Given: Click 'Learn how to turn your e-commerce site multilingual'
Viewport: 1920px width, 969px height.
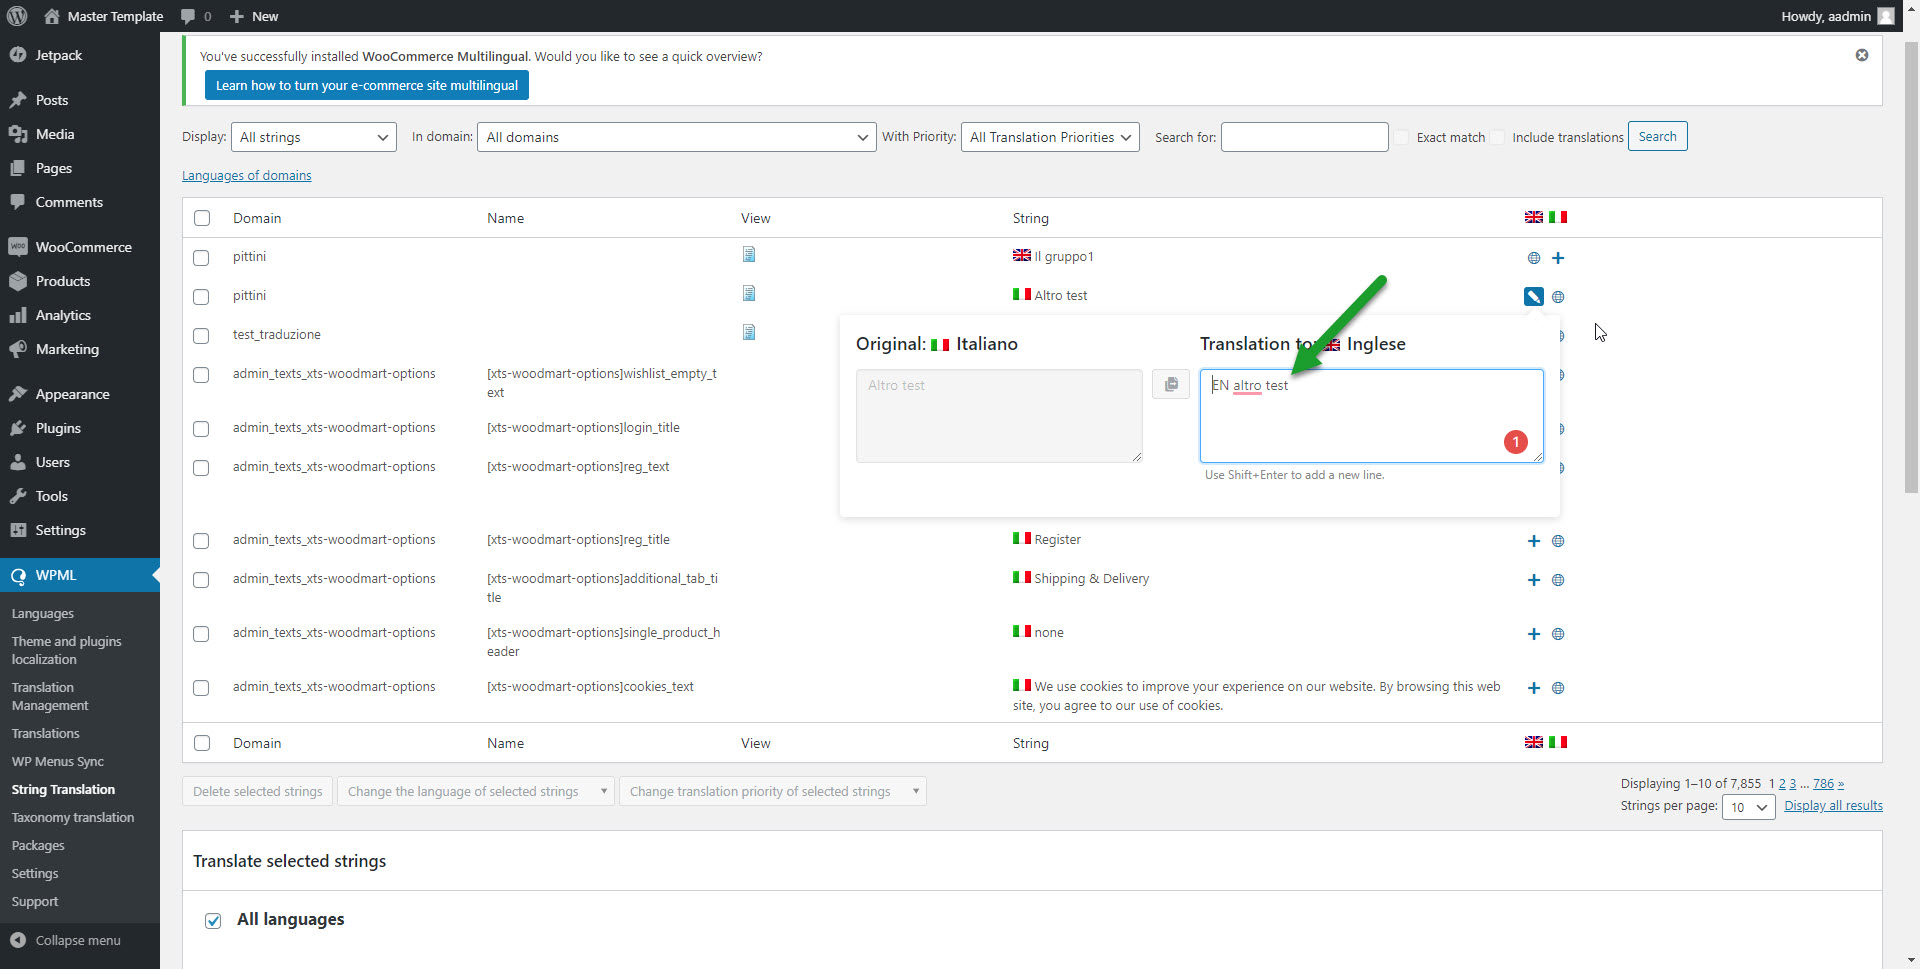Looking at the screenshot, I should [367, 85].
